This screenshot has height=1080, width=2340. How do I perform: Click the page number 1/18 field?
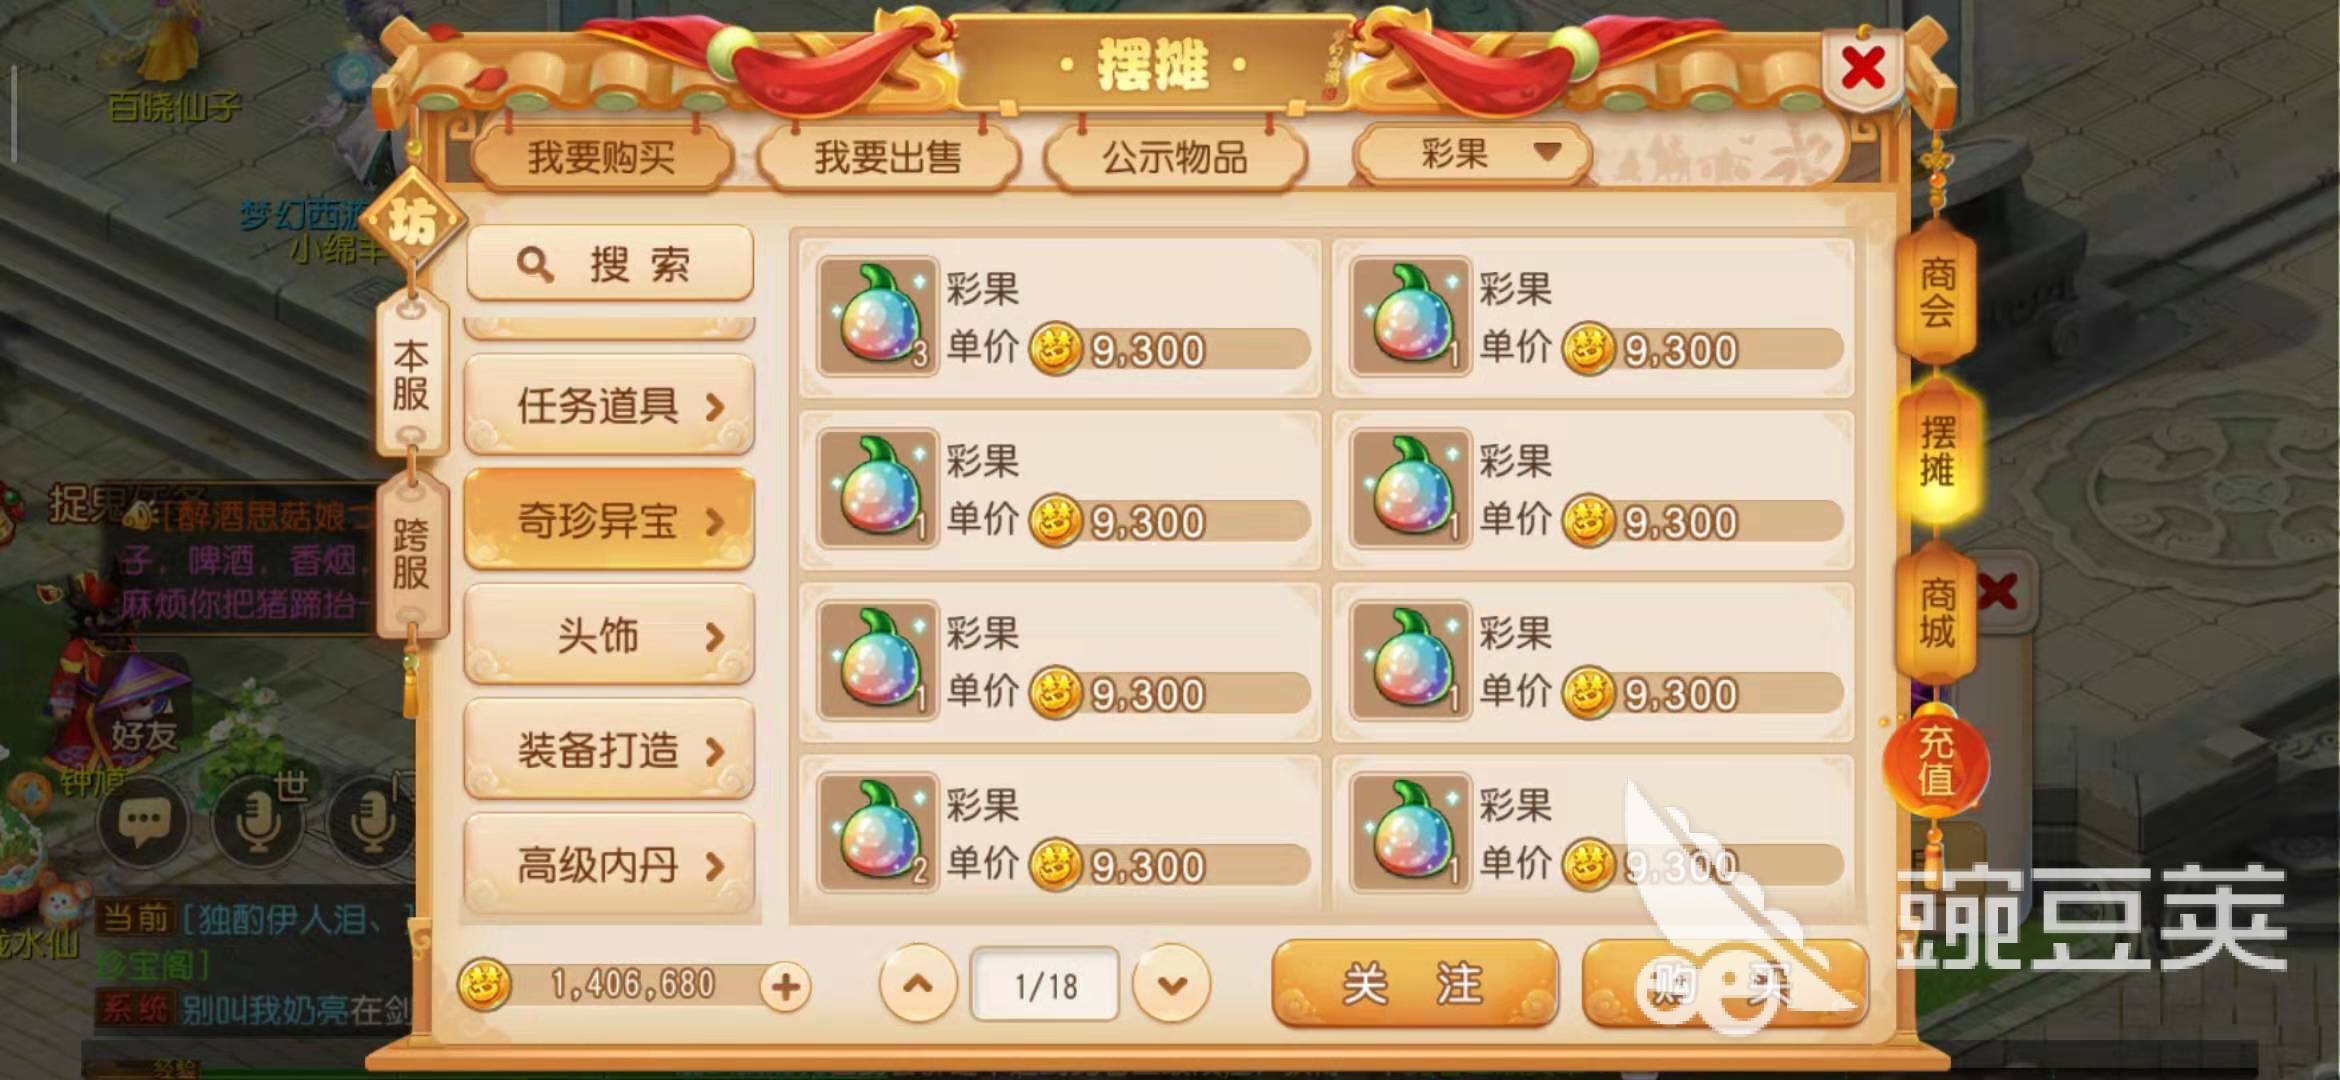1045,985
